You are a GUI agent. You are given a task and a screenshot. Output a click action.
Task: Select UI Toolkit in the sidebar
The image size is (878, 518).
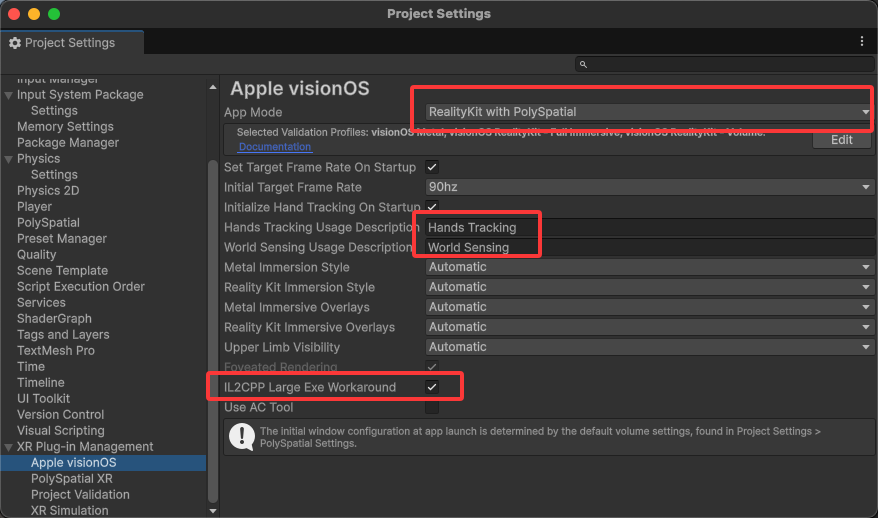tap(43, 399)
